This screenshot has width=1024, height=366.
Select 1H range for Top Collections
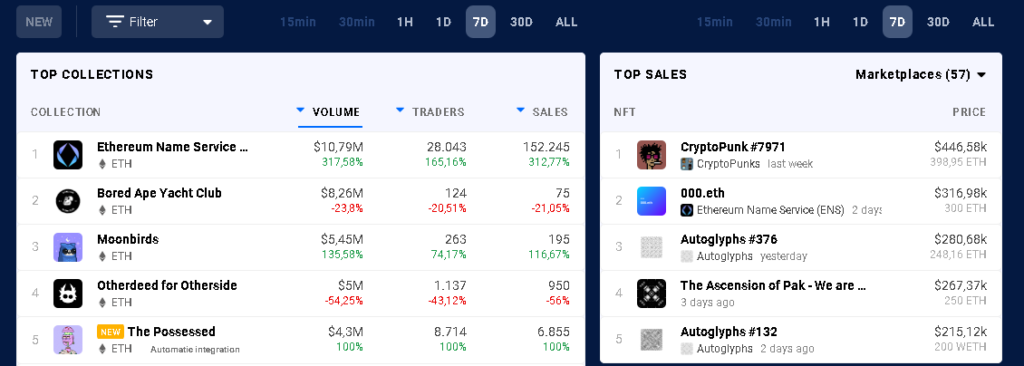coord(405,22)
